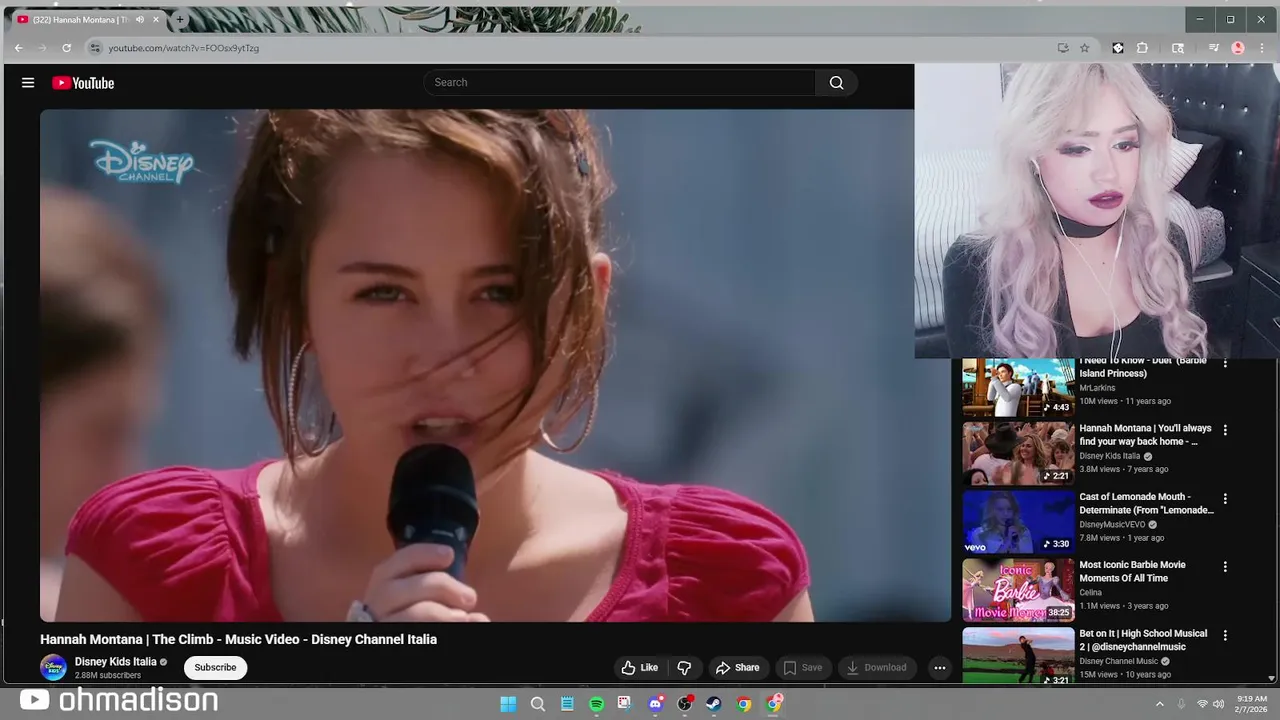Dislike the video with thumbs-down button
Image resolution: width=1280 pixels, height=720 pixels.
click(x=685, y=668)
